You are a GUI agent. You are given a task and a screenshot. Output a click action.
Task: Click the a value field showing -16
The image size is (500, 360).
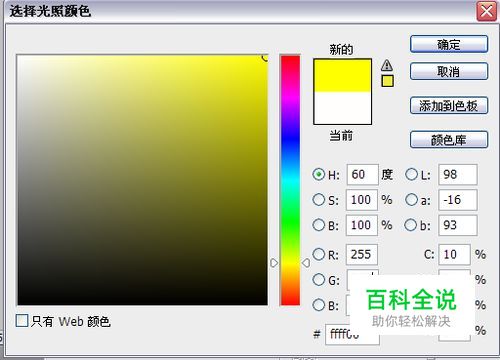coord(458,200)
